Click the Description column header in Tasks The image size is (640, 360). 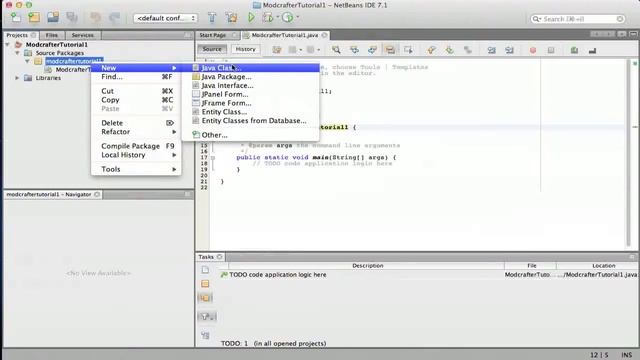click(x=367, y=266)
